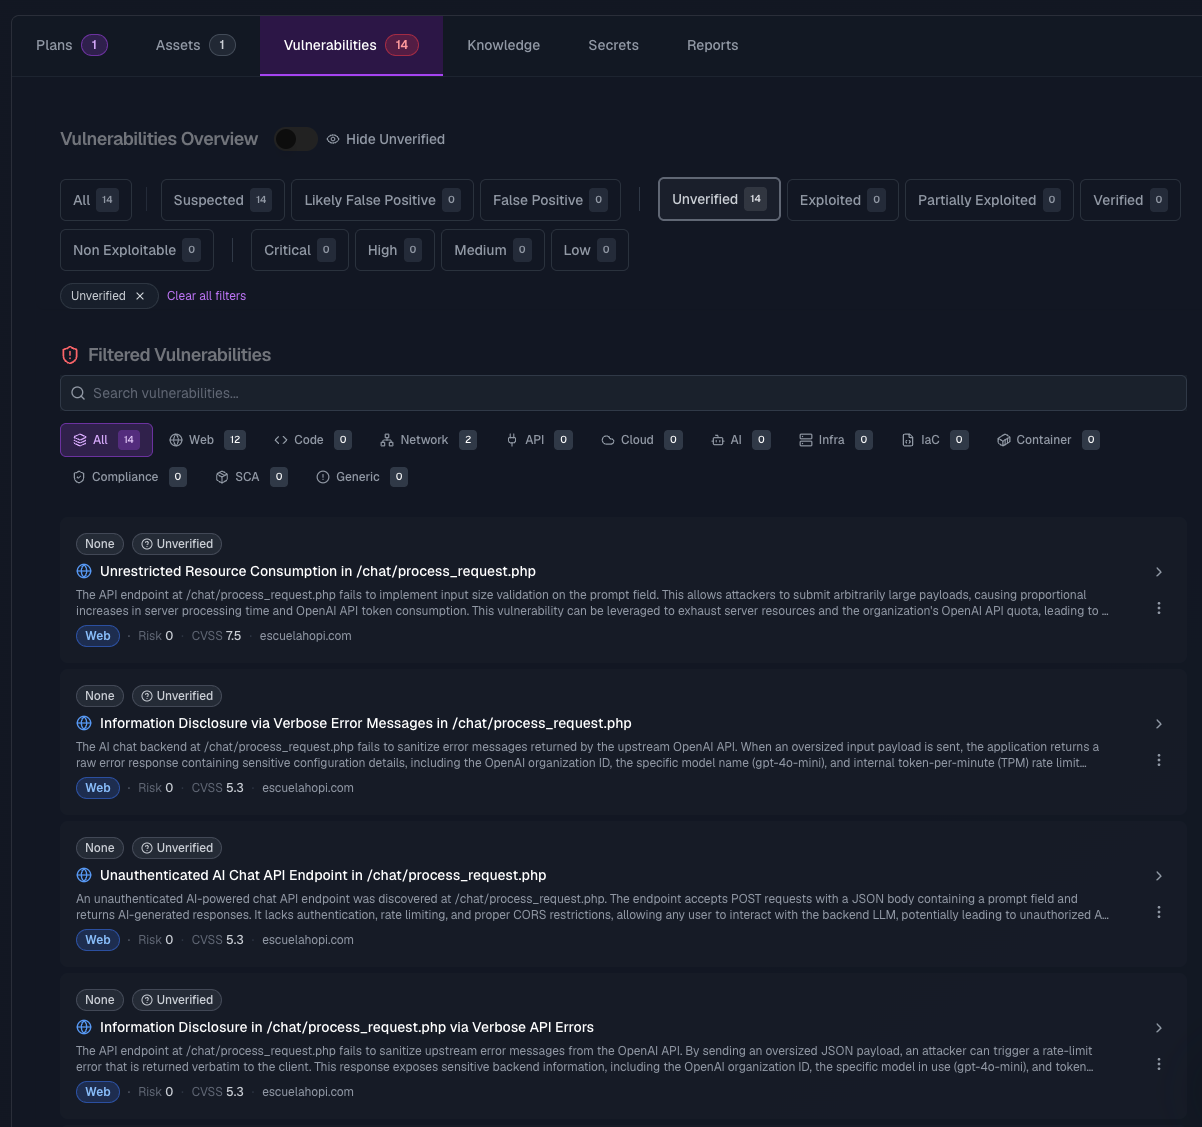Click None badge on Verbose Error Messages item
The image size is (1202, 1127).
pyautogui.click(x=100, y=696)
